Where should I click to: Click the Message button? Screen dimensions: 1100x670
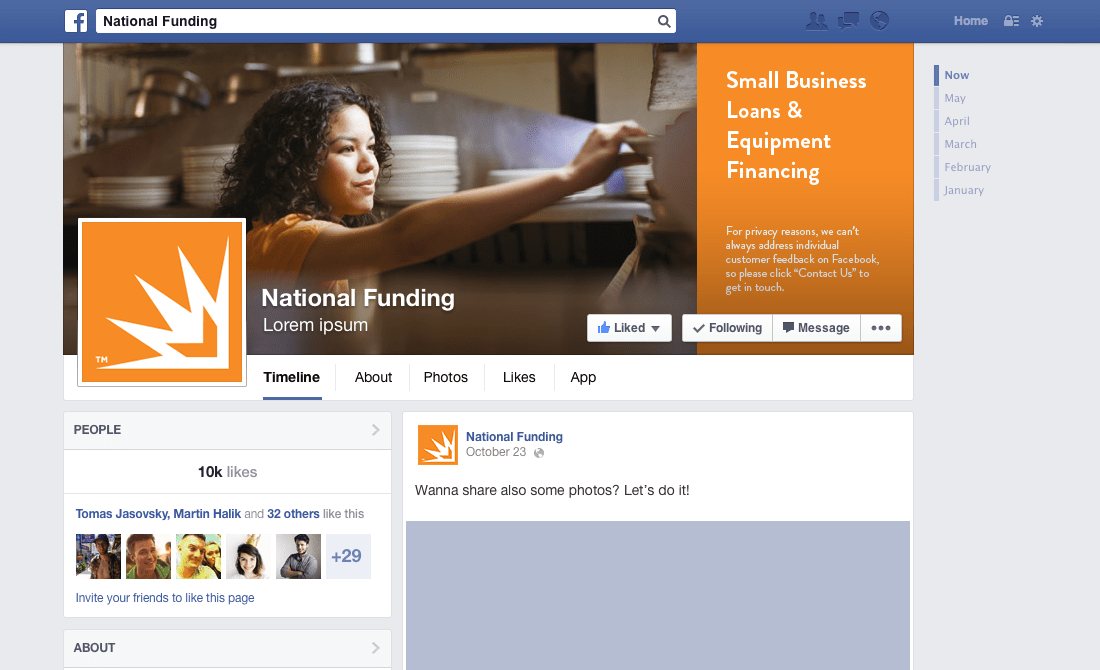click(816, 328)
